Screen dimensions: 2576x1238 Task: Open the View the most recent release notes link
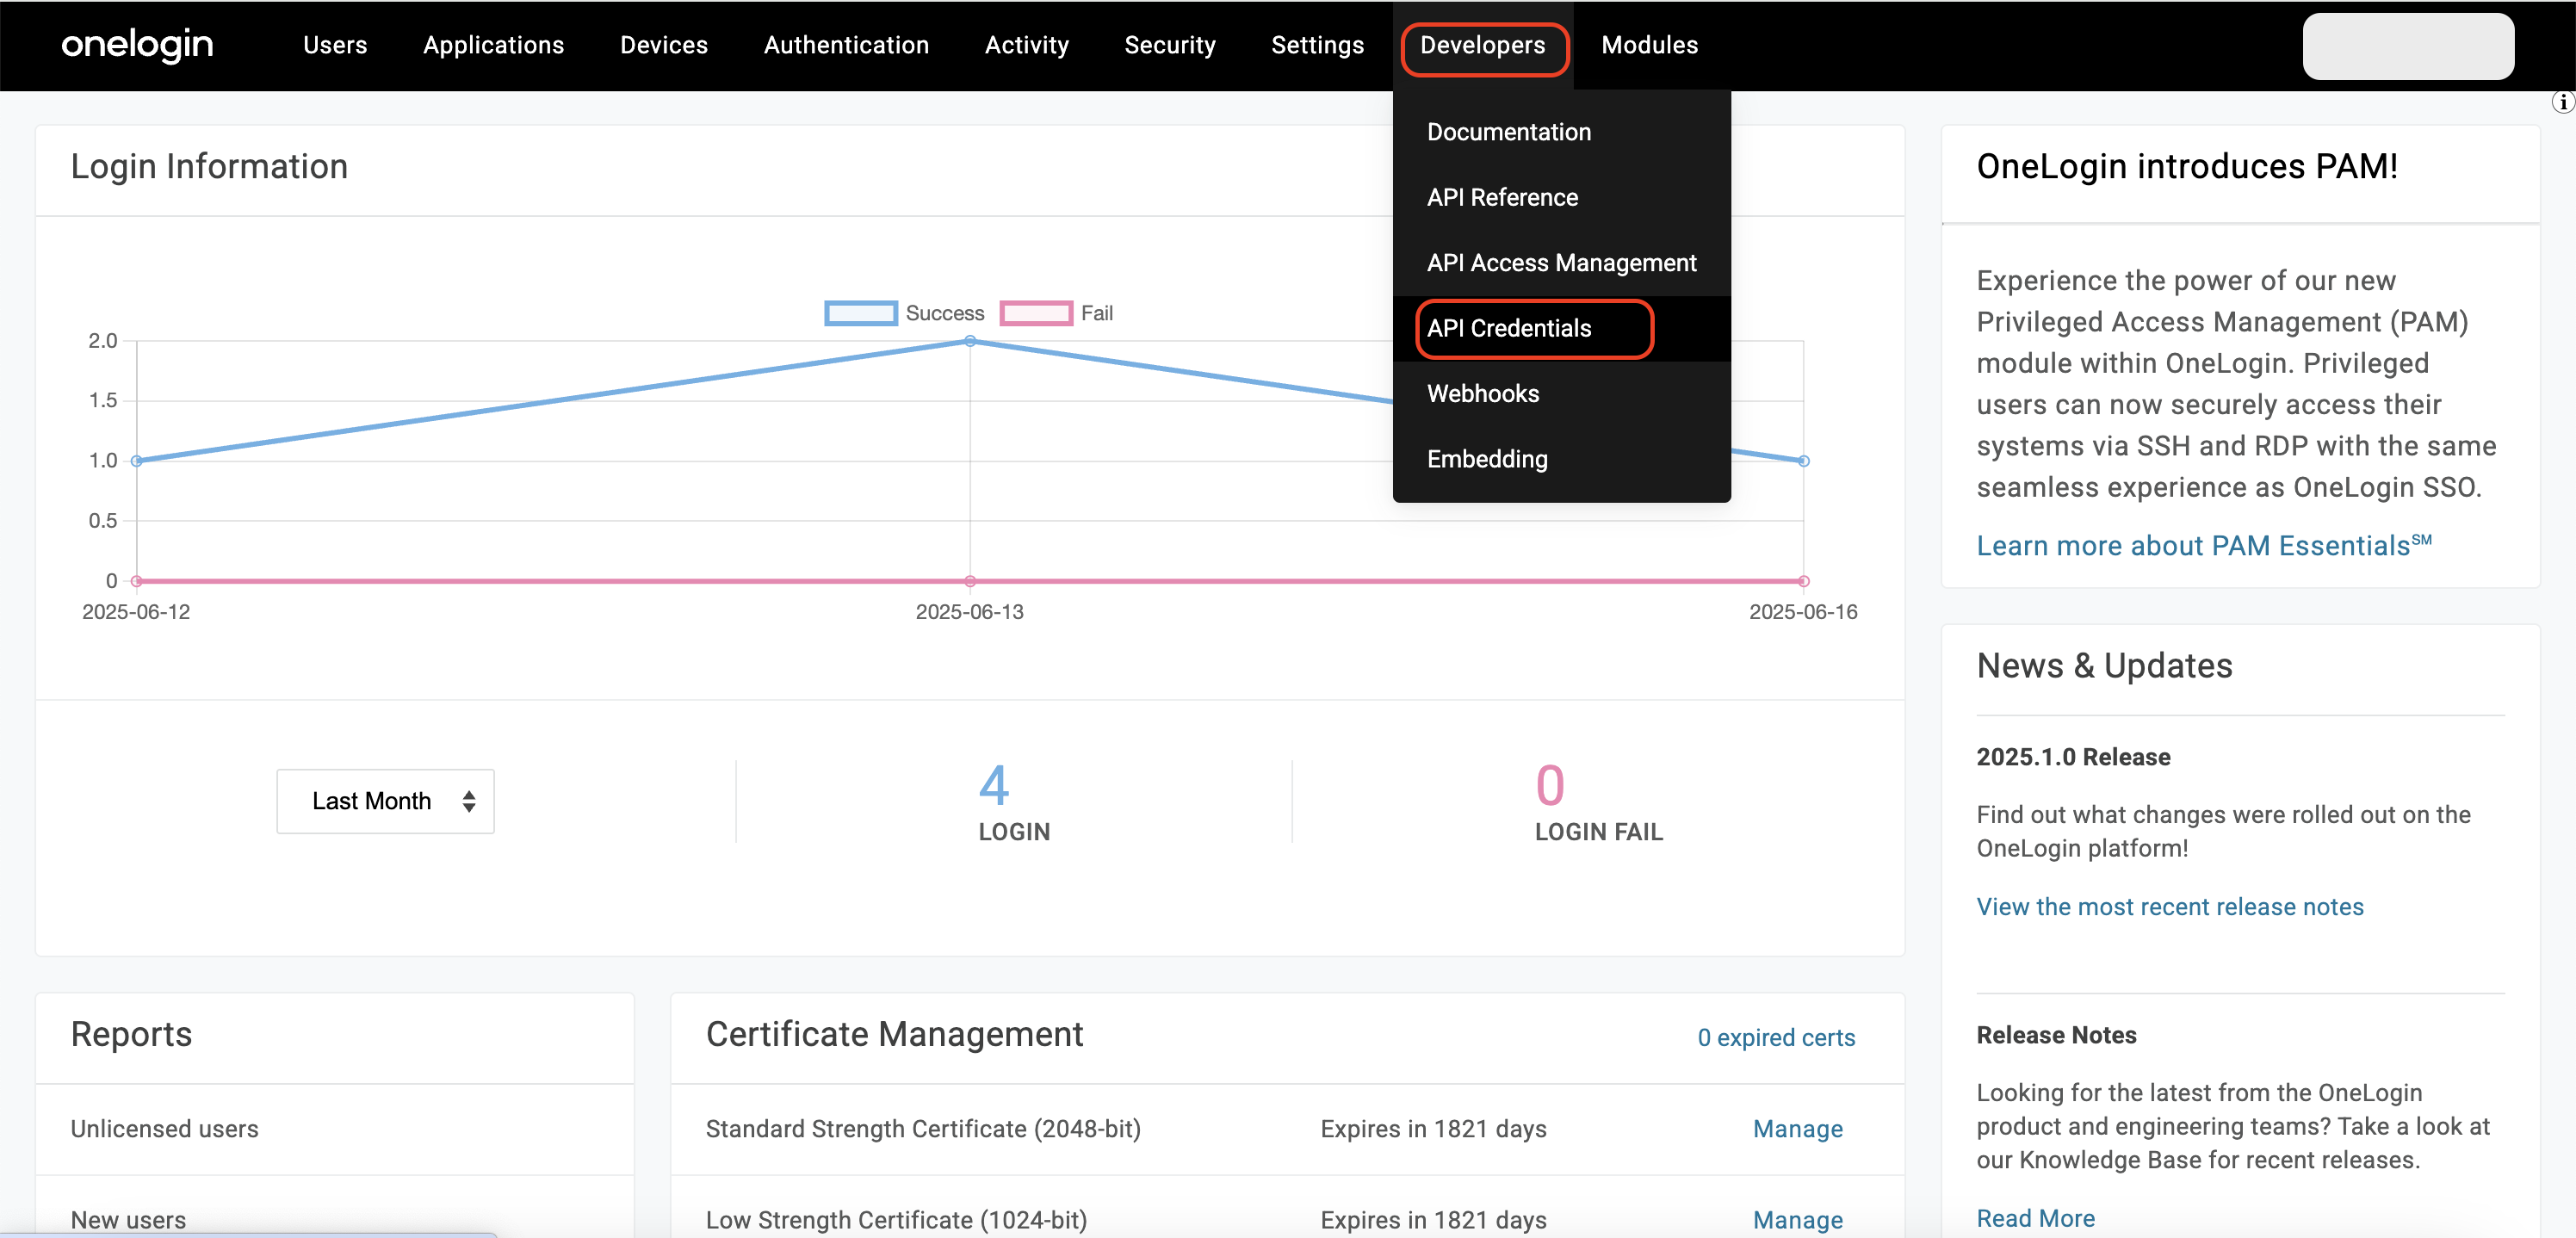click(2170, 907)
